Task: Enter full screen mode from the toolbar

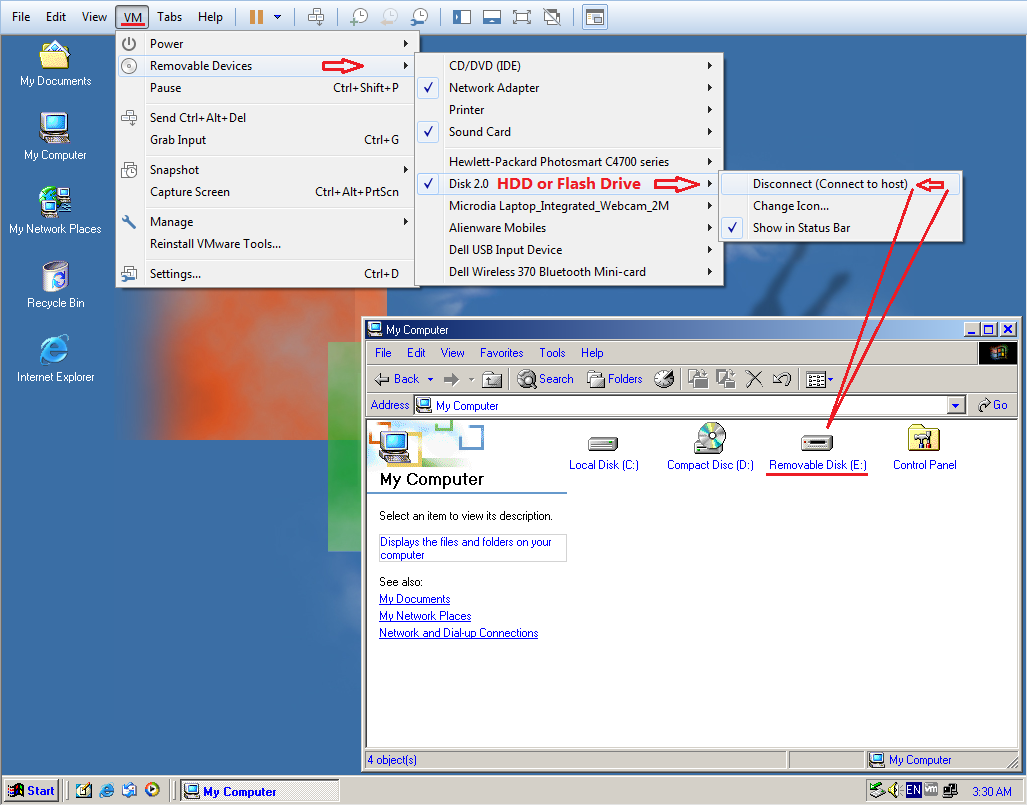Action: pyautogui.click(x=521, y=17)
